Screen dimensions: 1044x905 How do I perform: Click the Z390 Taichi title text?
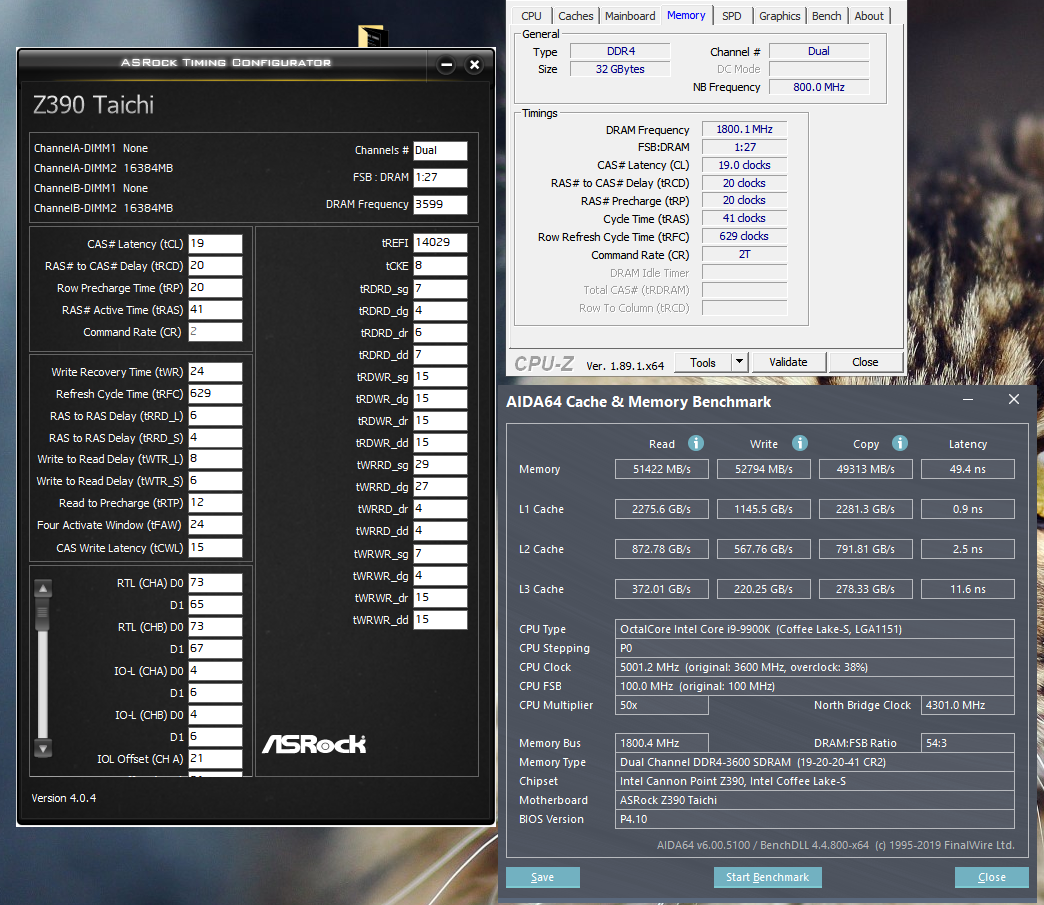click(93, 105)
